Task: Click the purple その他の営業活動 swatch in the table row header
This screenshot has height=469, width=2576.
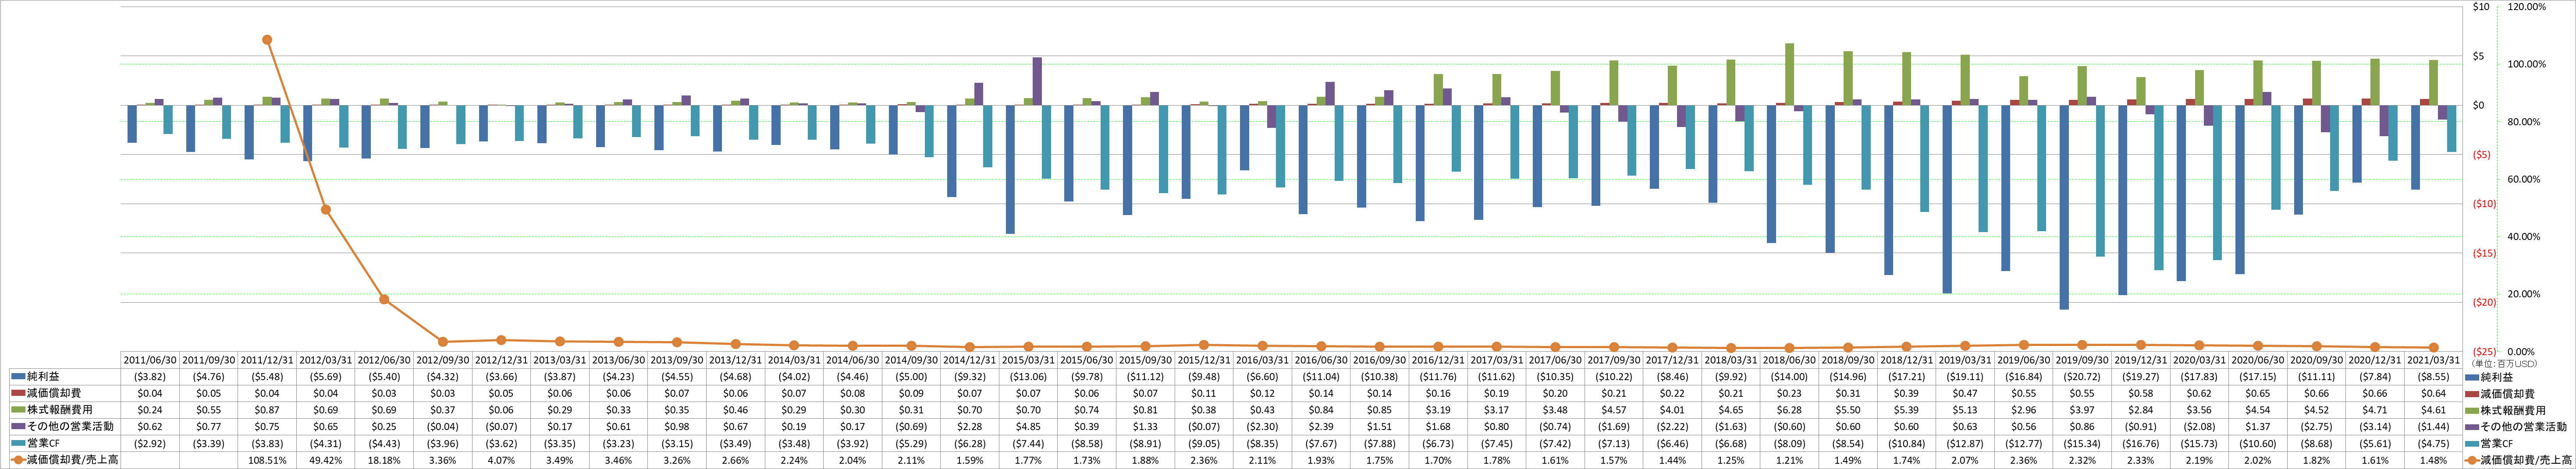Action: (17, 427)
